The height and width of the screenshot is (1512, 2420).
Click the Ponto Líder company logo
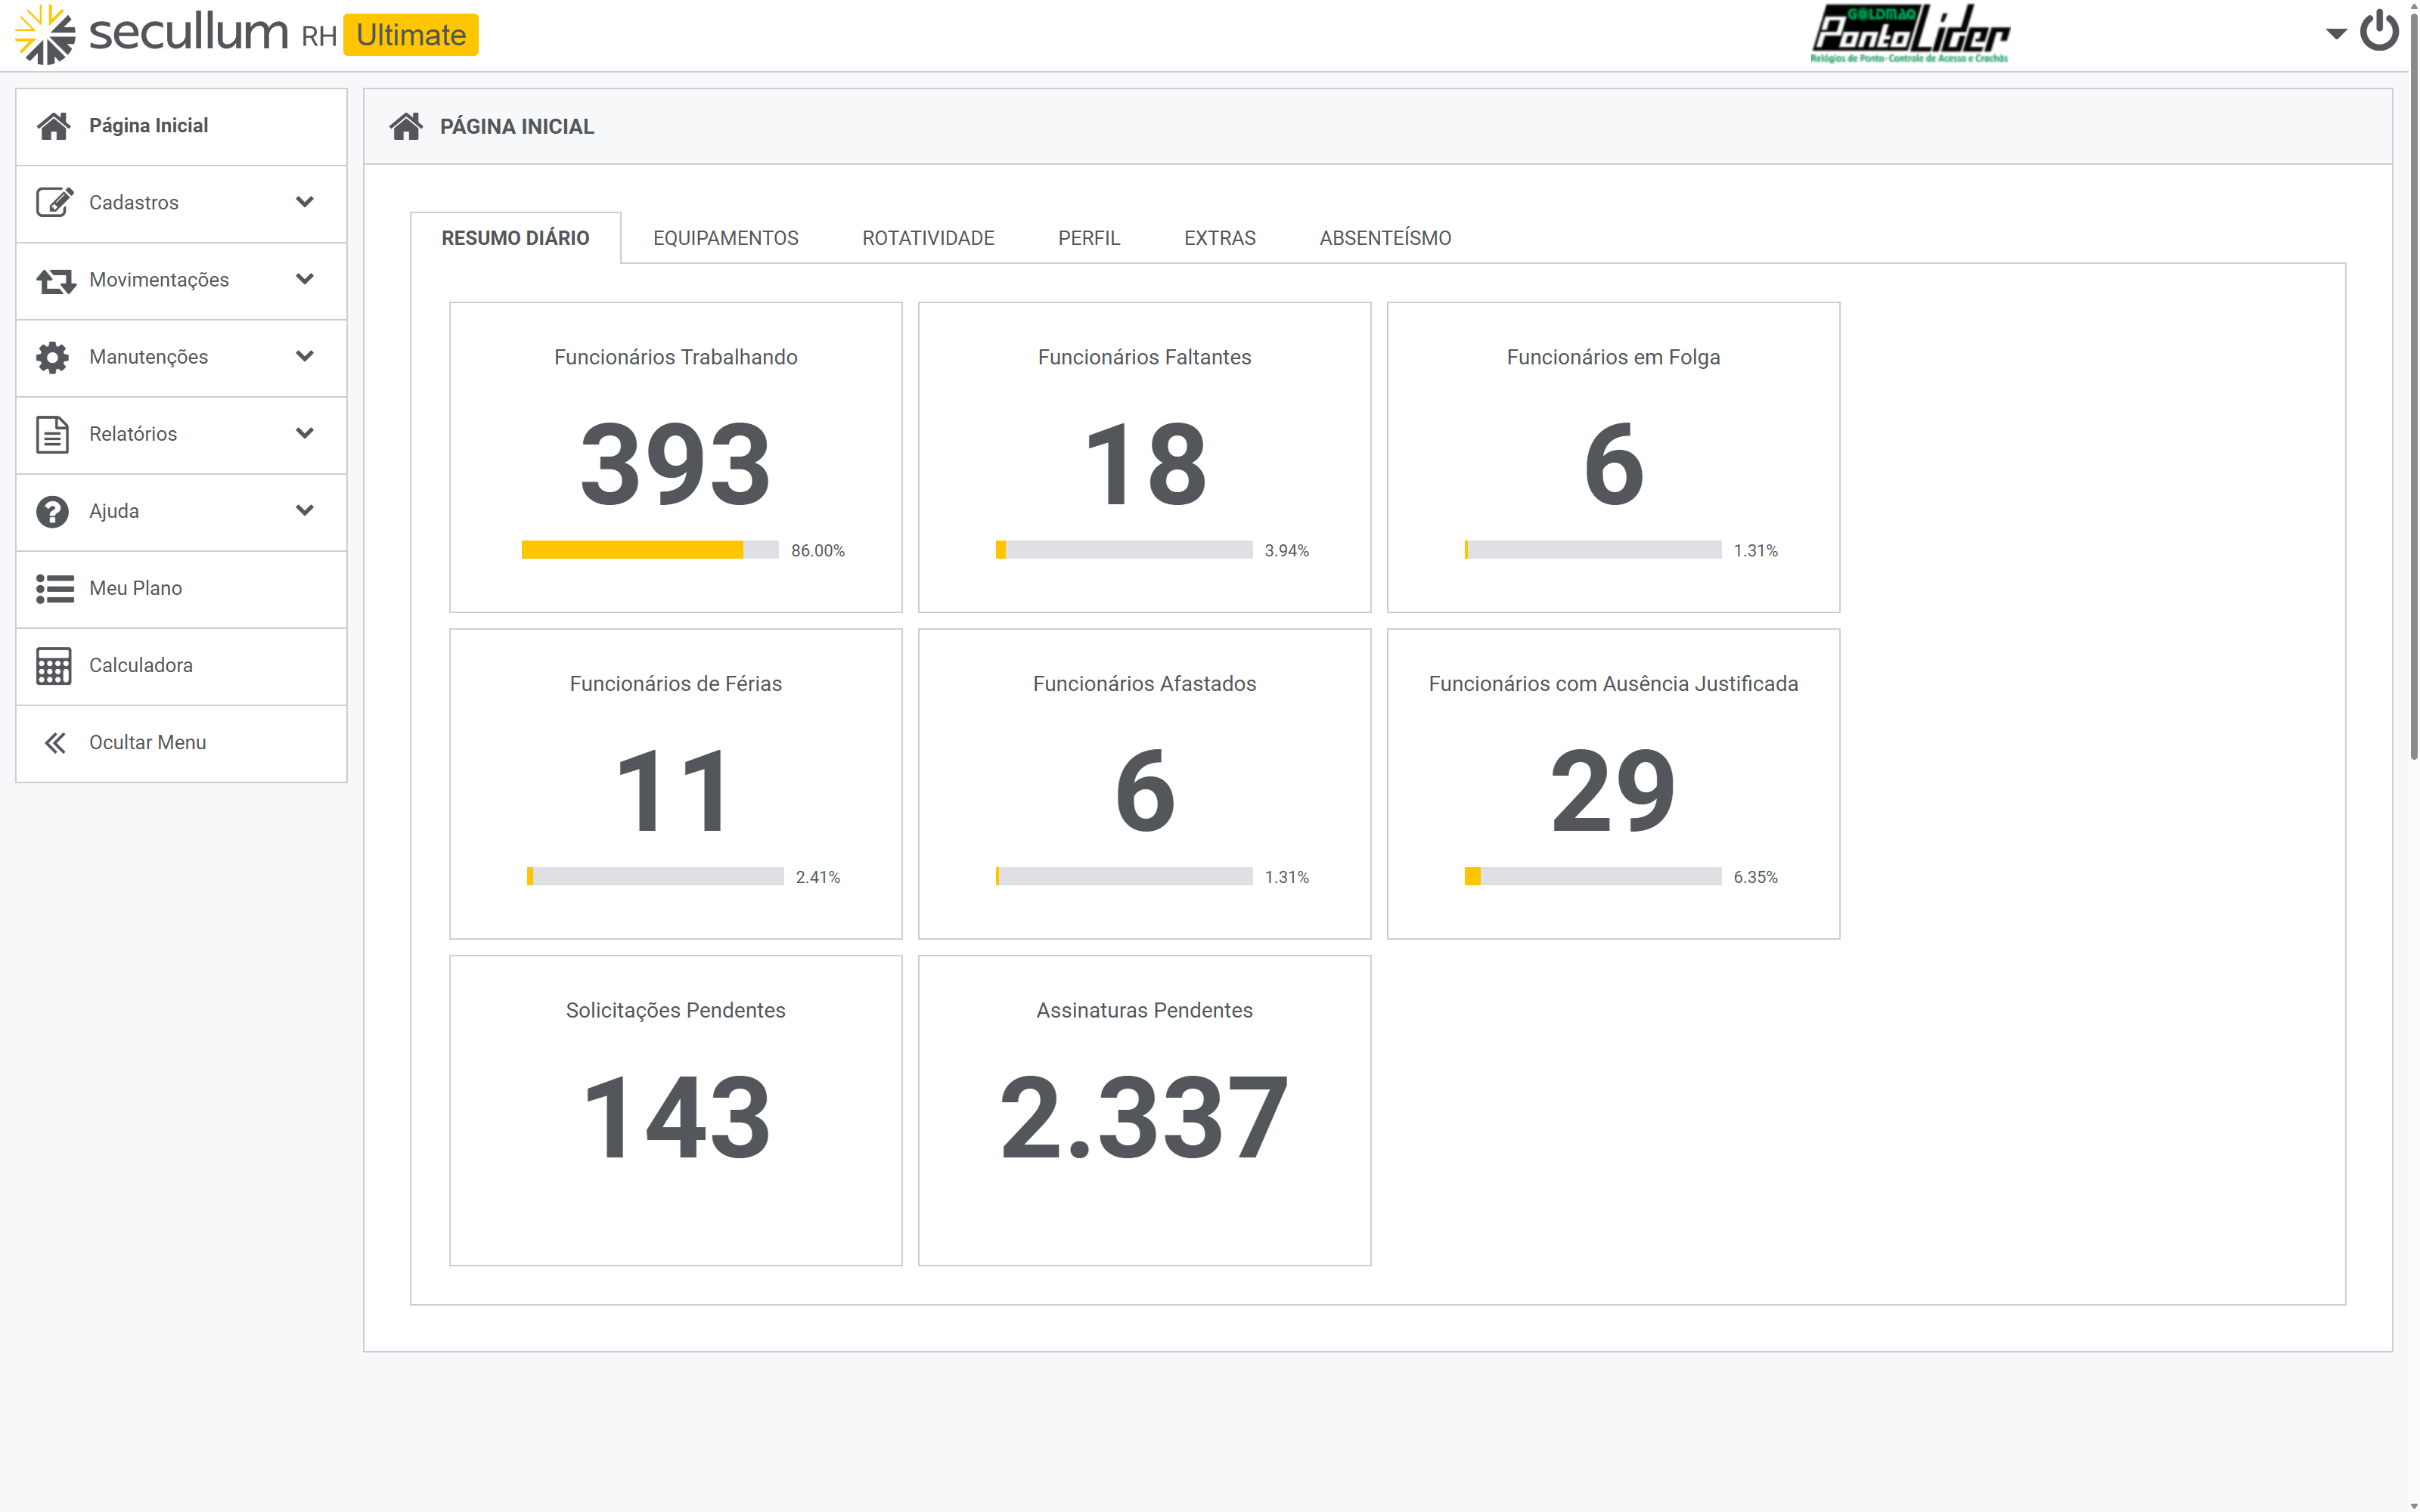(1910, 33)
